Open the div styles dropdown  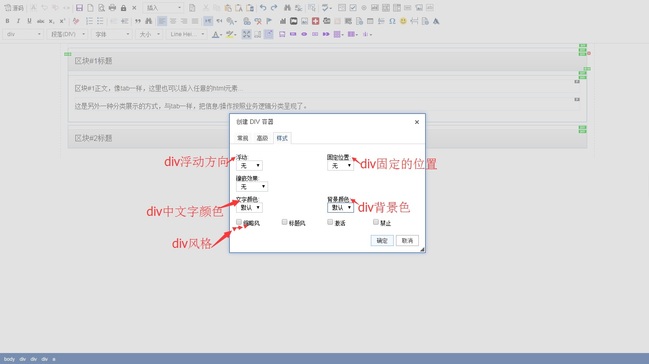(x=23, y=34)
